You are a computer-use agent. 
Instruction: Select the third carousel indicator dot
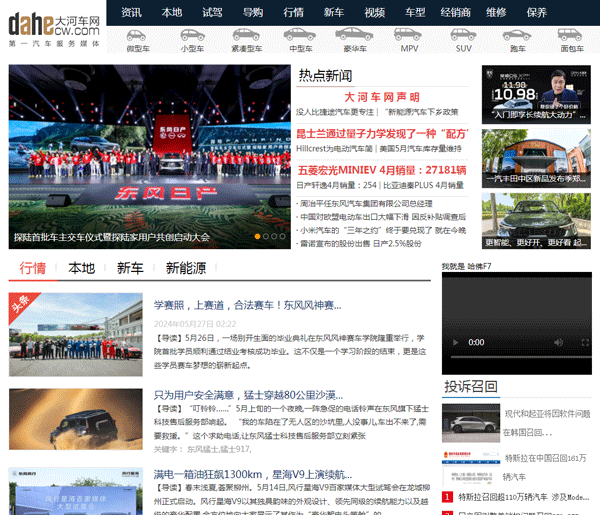coord(274,236)
